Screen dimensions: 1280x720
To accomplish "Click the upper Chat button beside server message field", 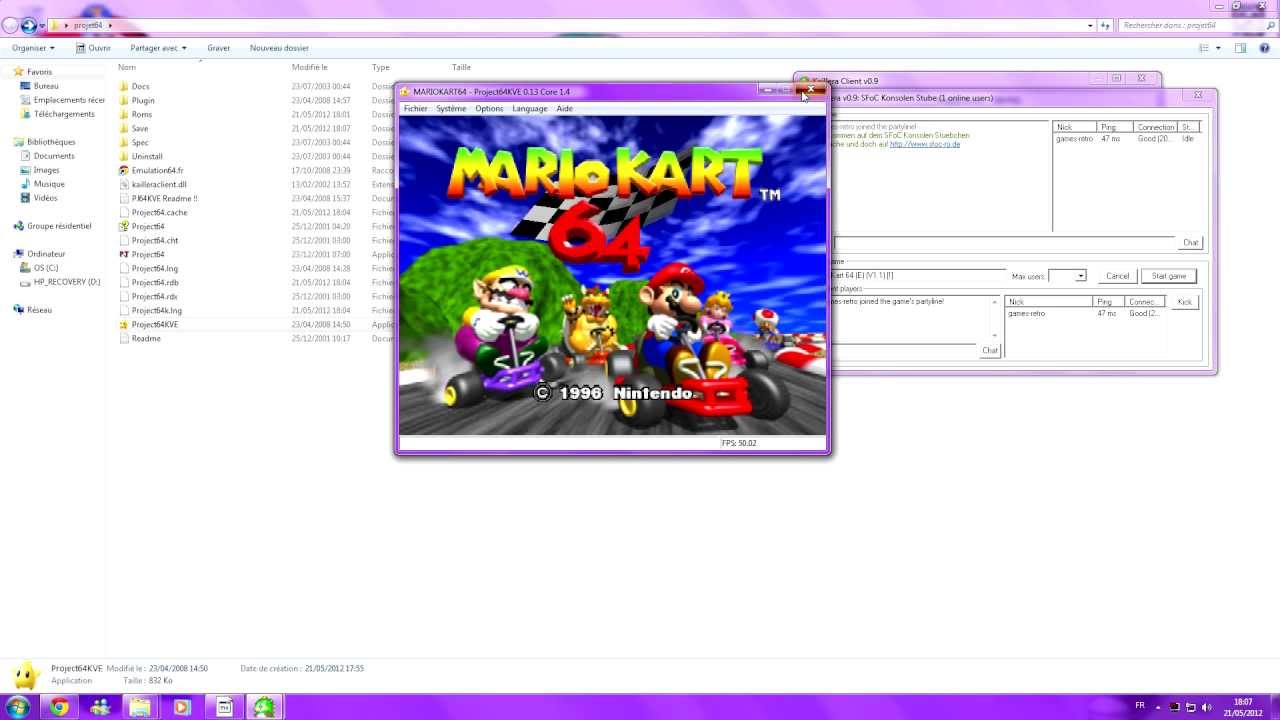I will [x=1191, y=242].
